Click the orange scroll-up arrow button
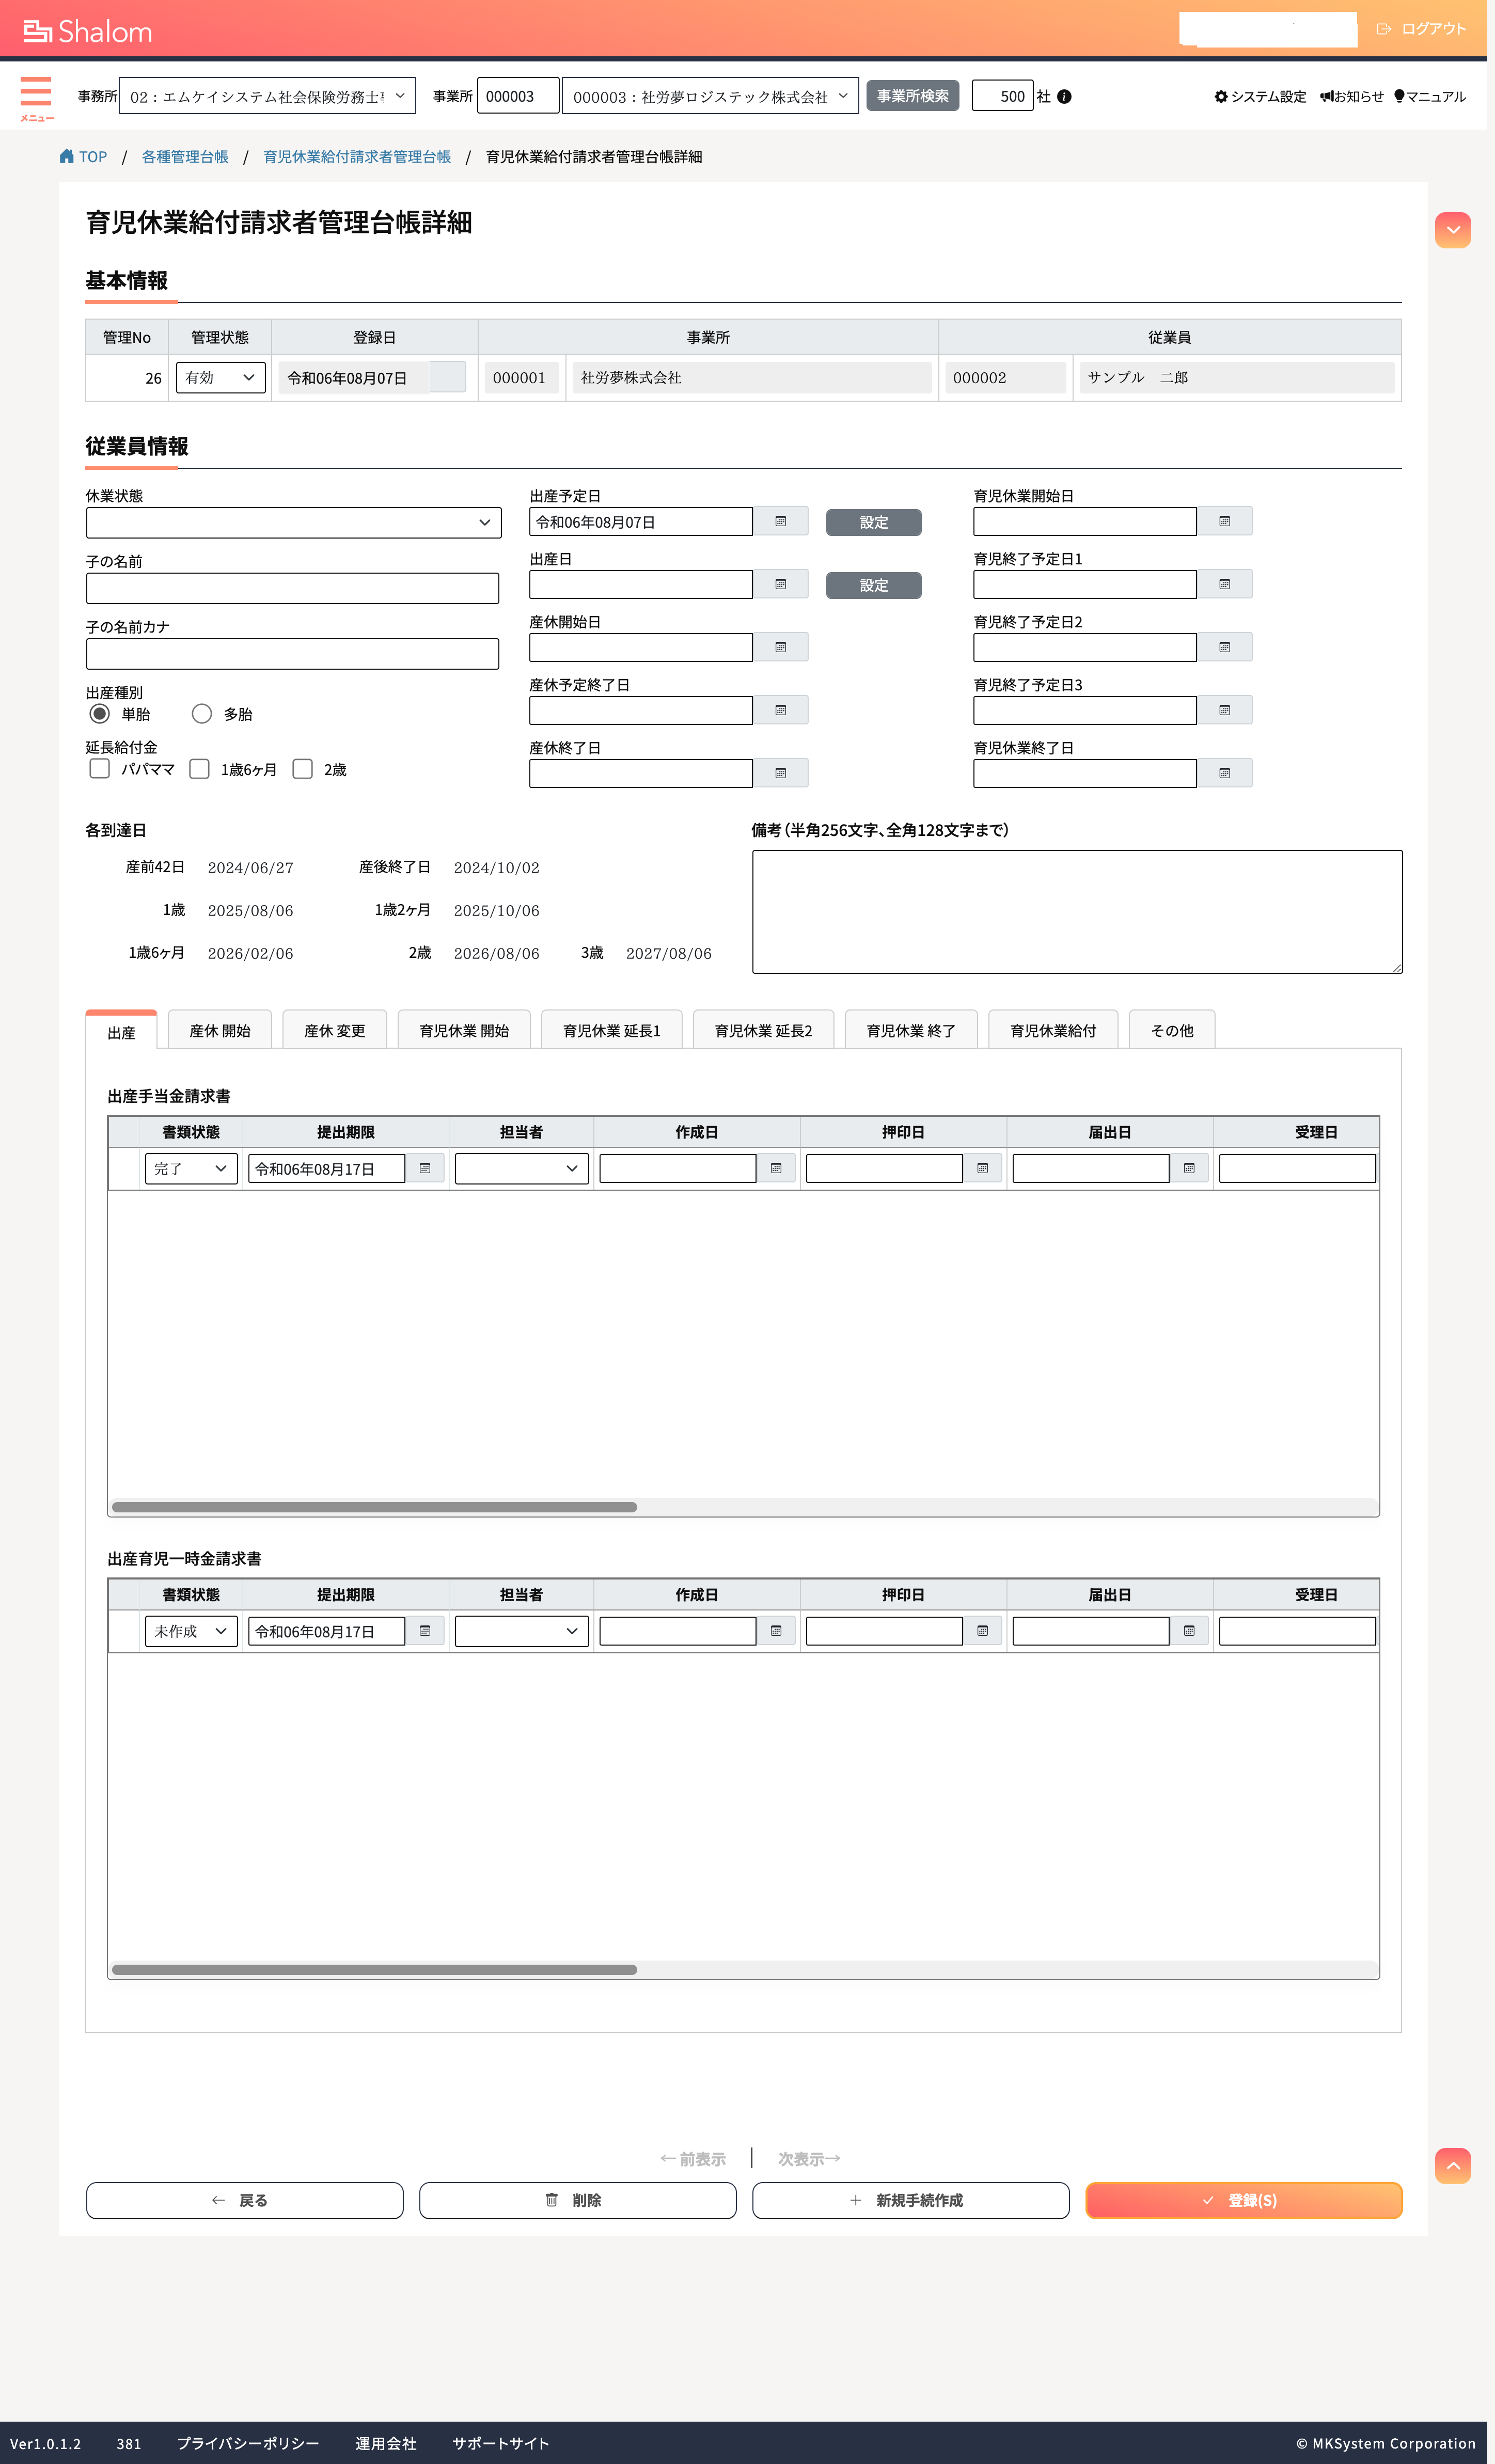Viewport: 1495px width, 2464px height. 1453,2166
